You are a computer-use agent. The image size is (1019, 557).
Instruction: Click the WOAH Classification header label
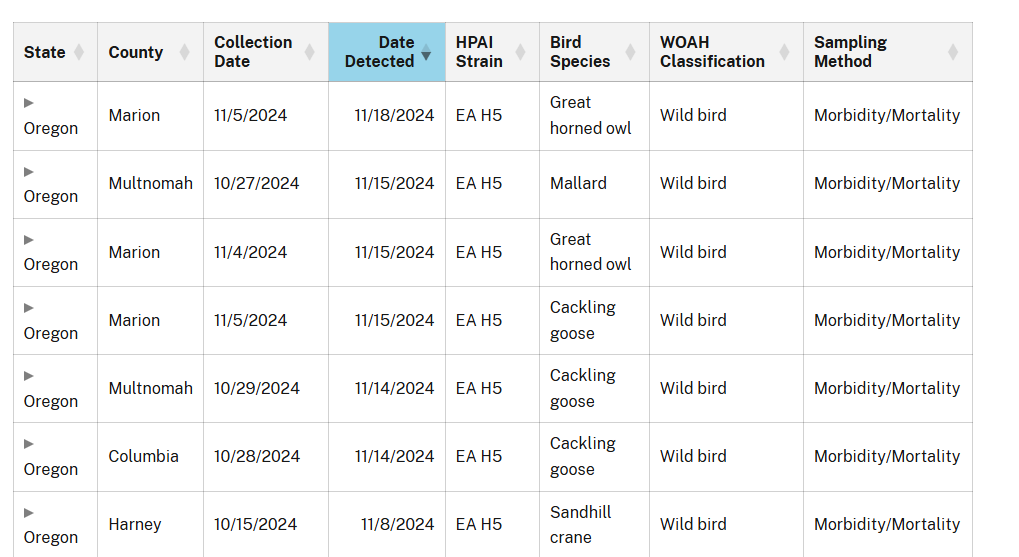tap(712, 52)
